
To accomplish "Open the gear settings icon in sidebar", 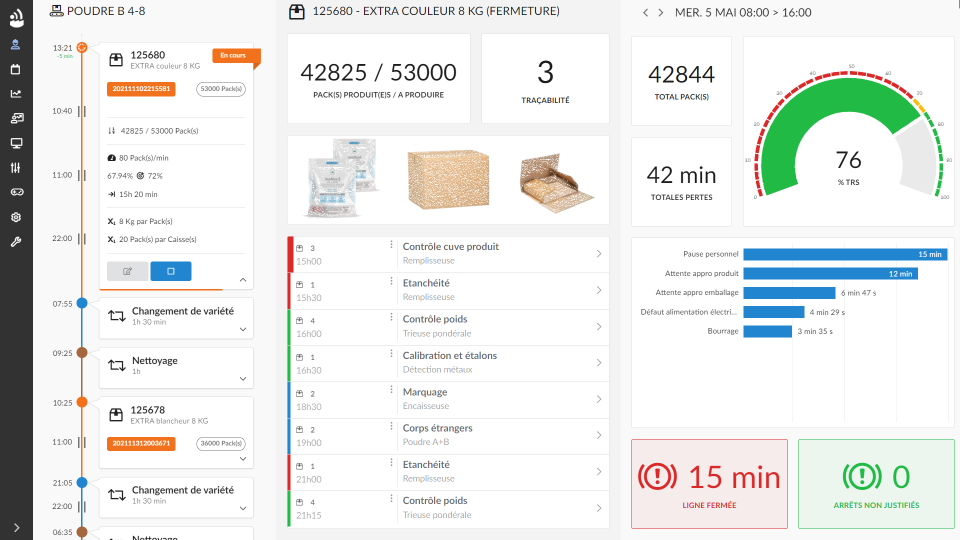I will [x=15, y=216].
